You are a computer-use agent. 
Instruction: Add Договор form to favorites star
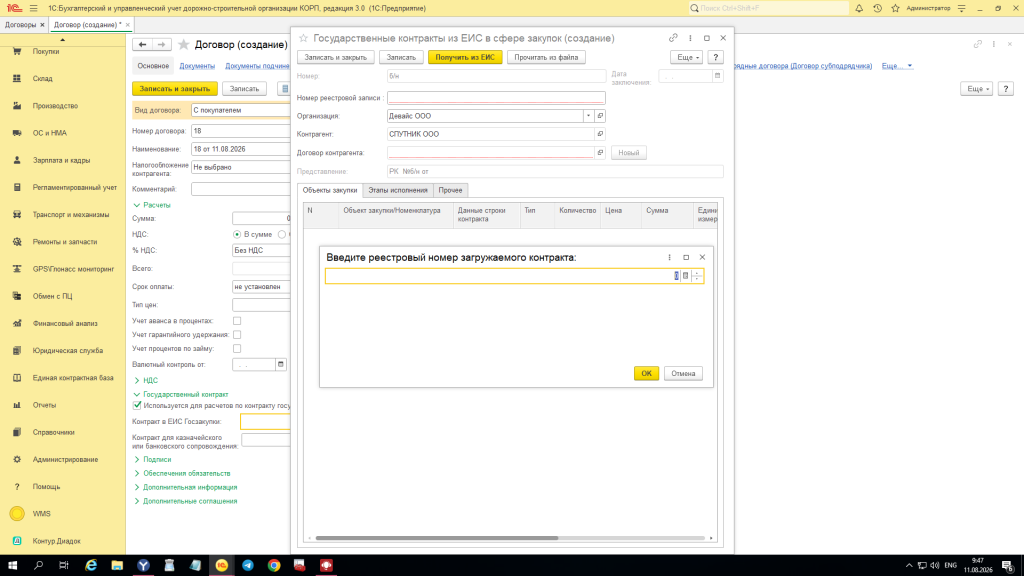[184, 44]
